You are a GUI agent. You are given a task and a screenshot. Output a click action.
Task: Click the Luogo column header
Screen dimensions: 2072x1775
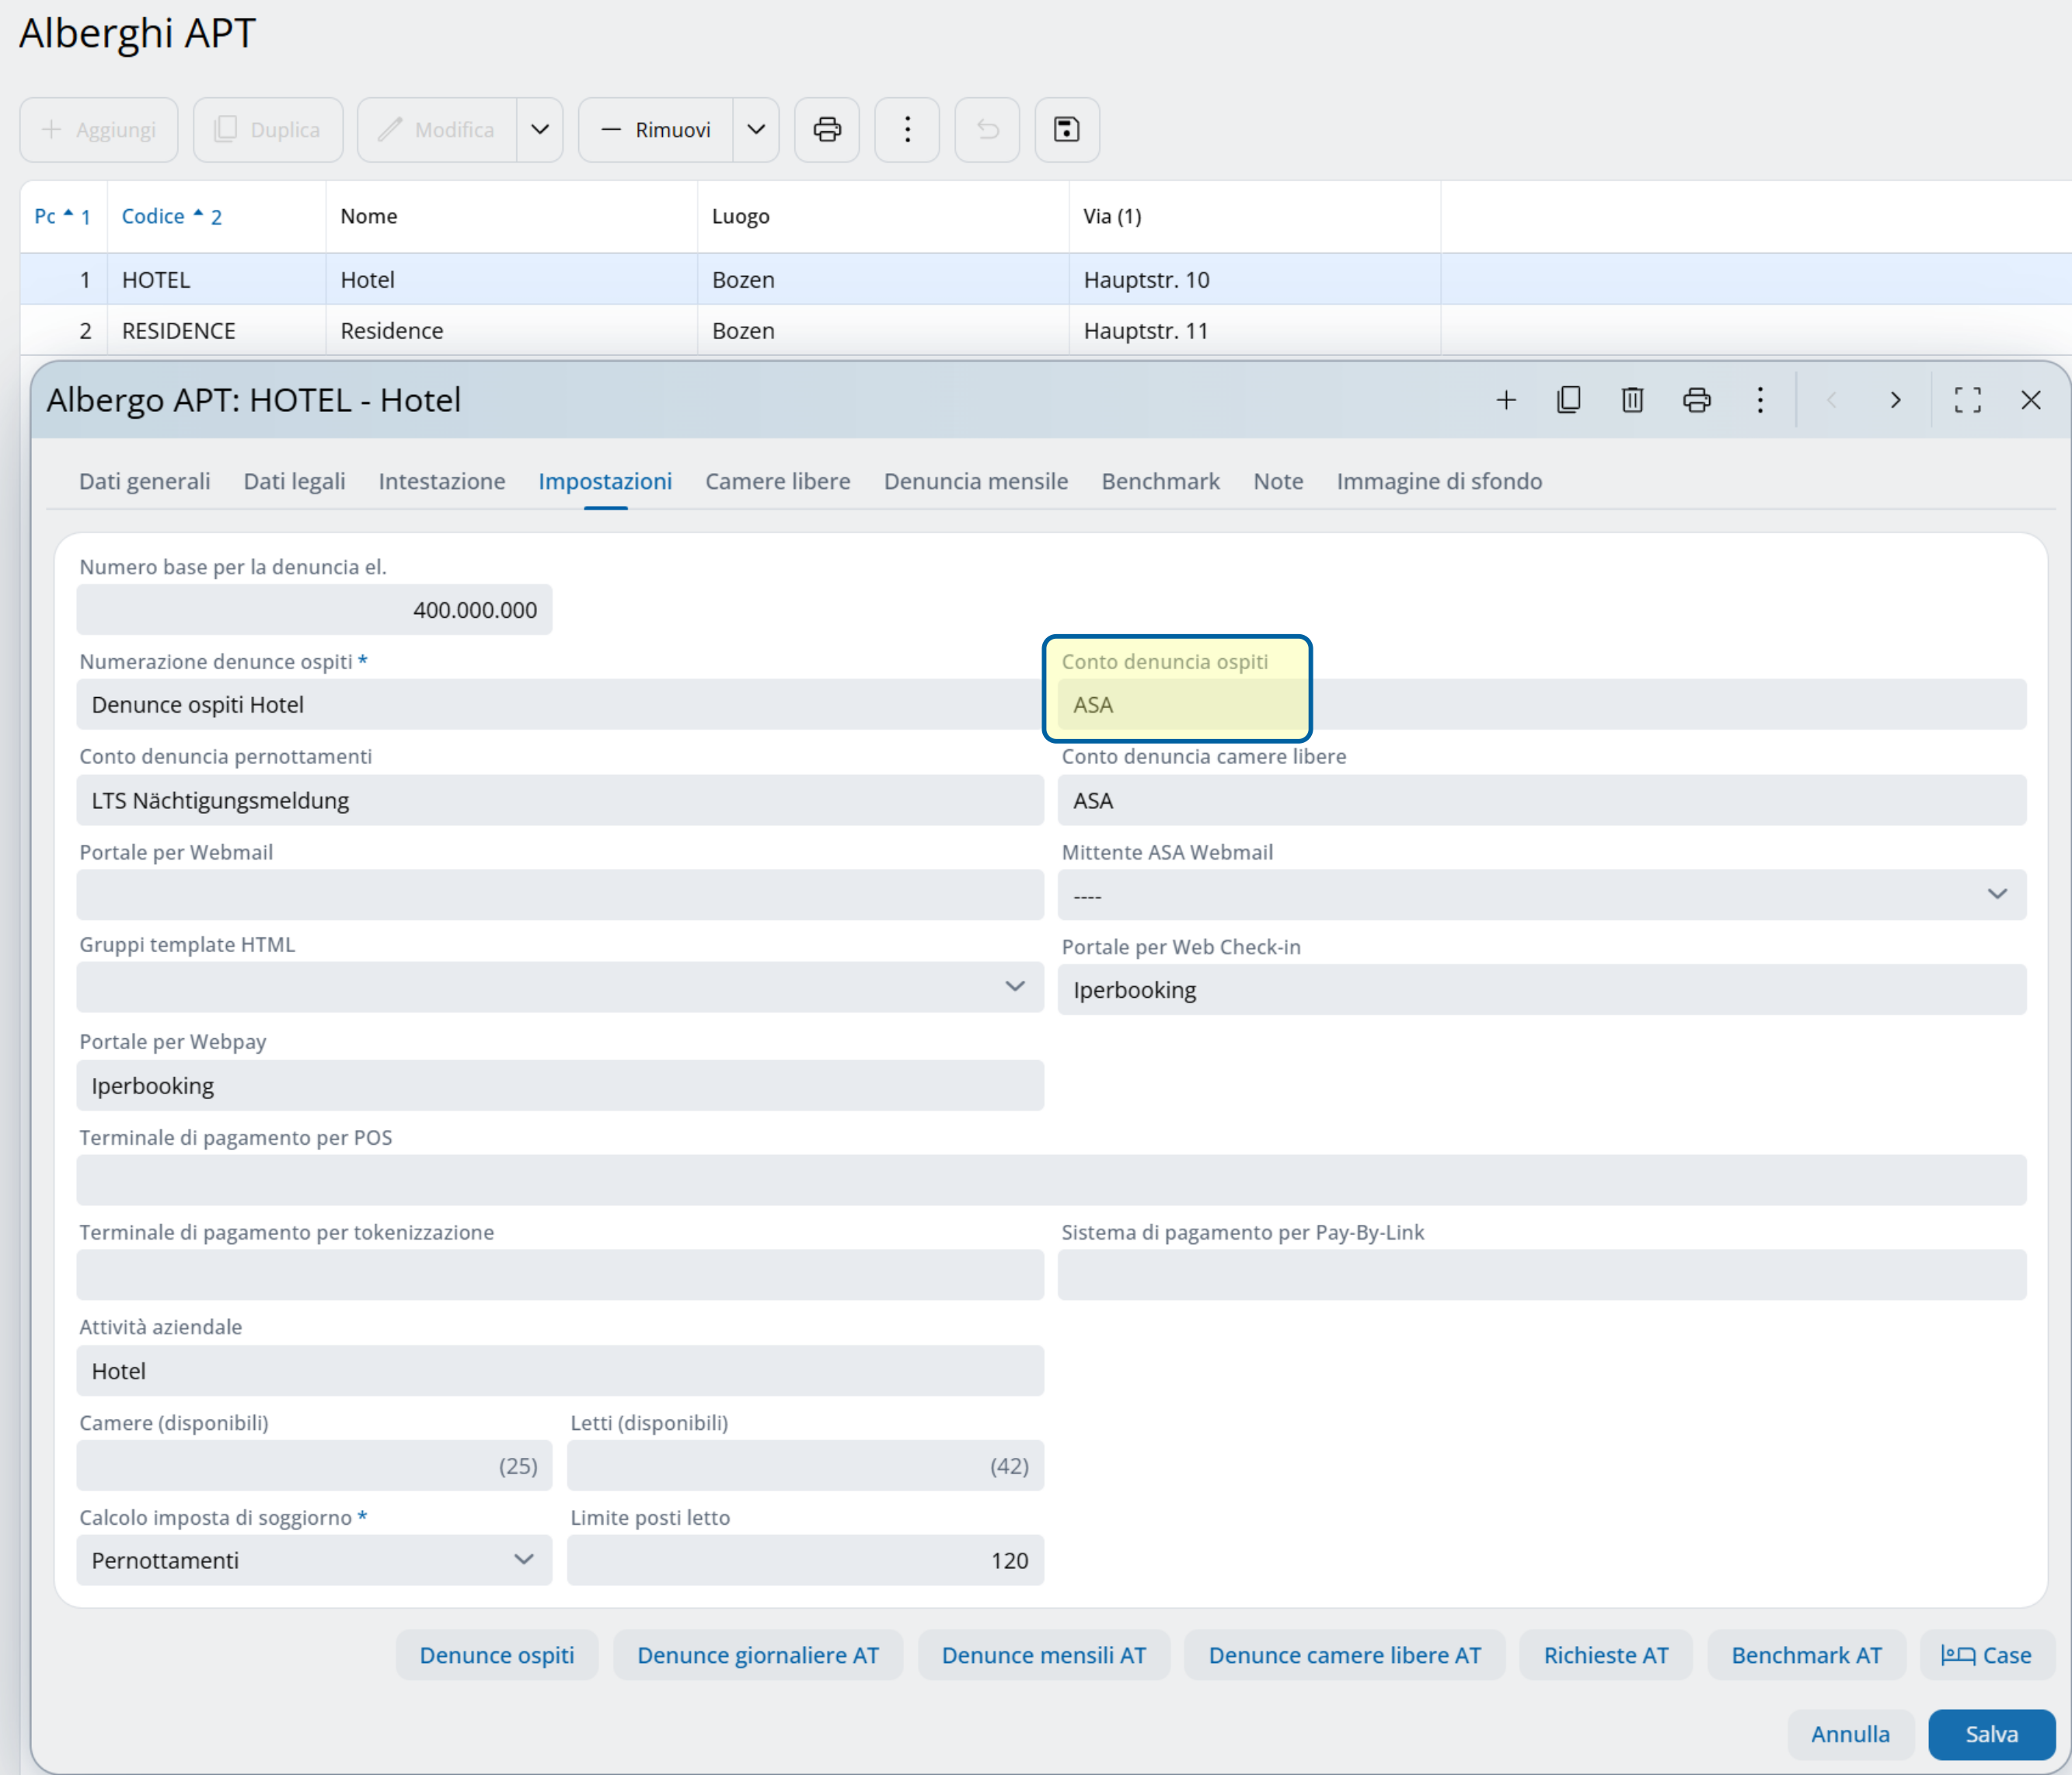coord(883,216)
